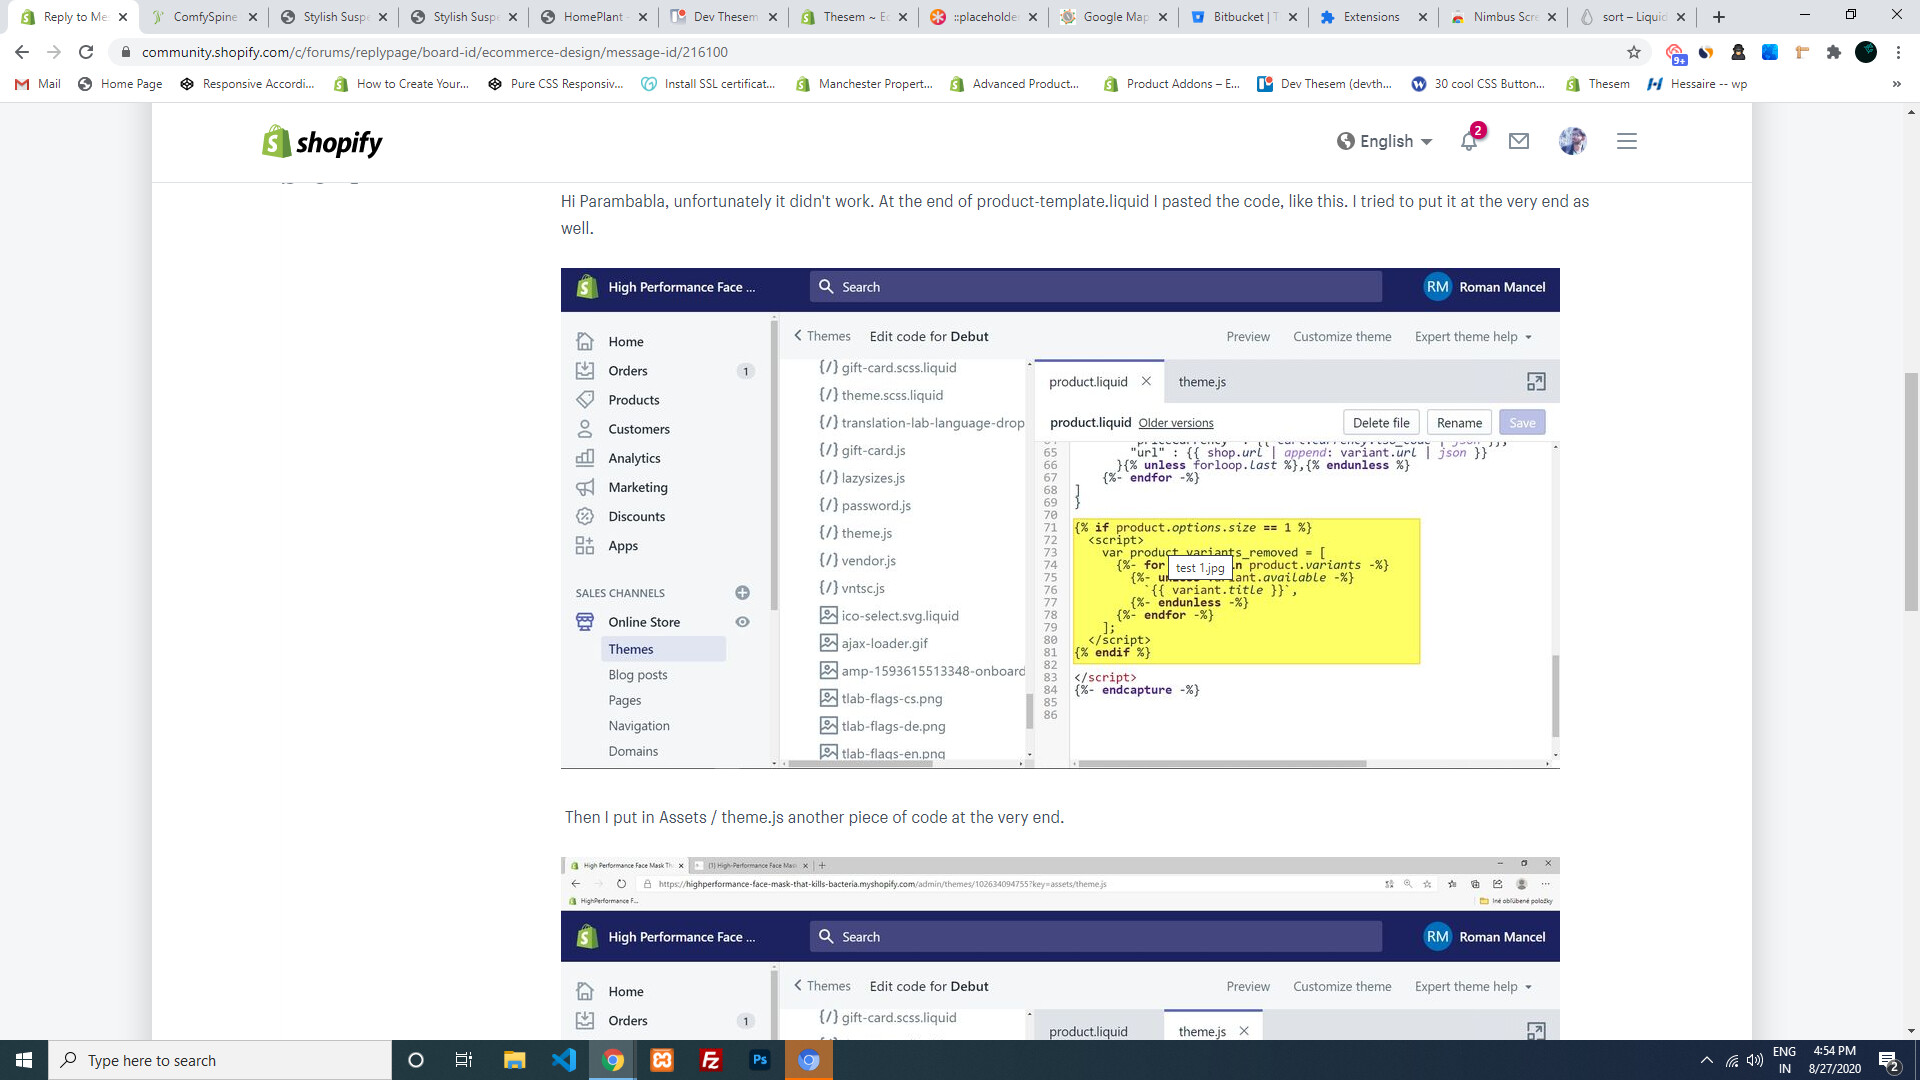Switch to the Extensions browser tab

click(x=1370, y=17)
